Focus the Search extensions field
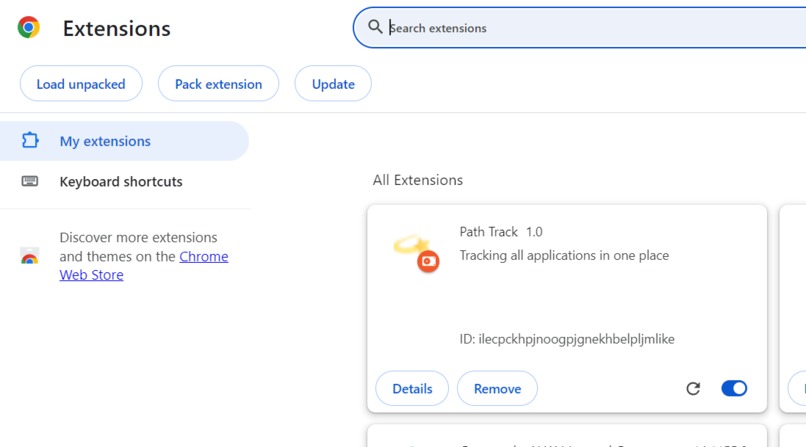Viewport: 806px width, 447px height. 581,28
